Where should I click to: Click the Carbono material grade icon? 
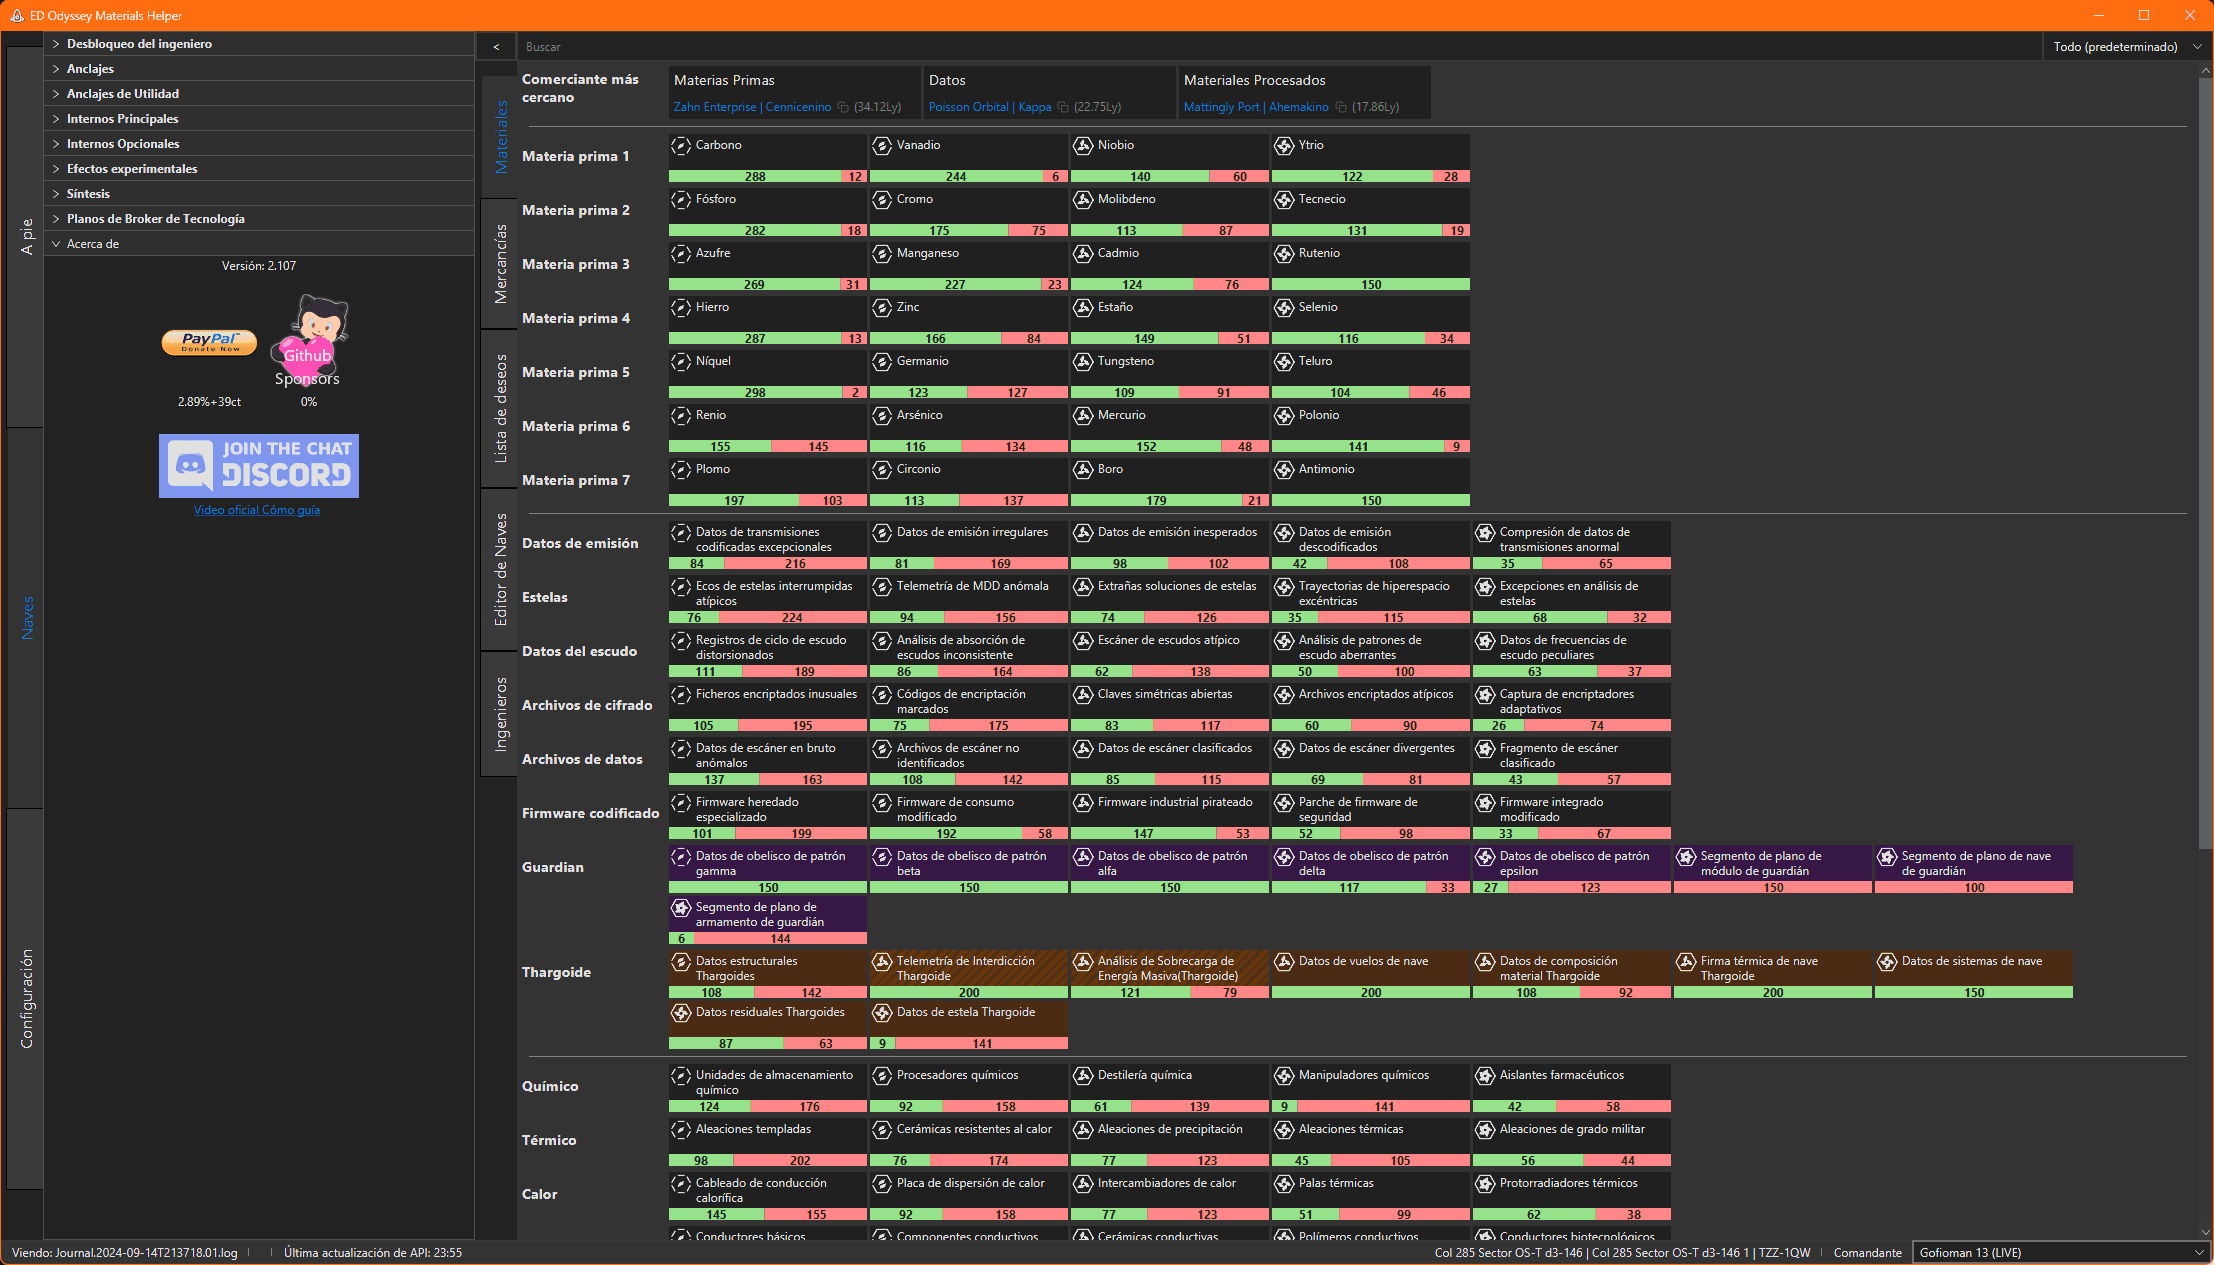[681, 146]
